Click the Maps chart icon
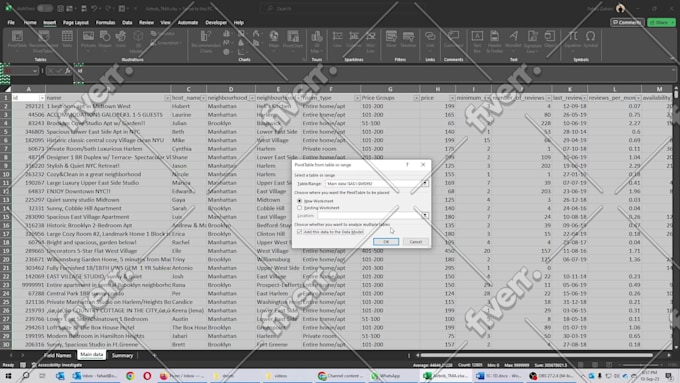The image size is (680, 383). [274, 39]
